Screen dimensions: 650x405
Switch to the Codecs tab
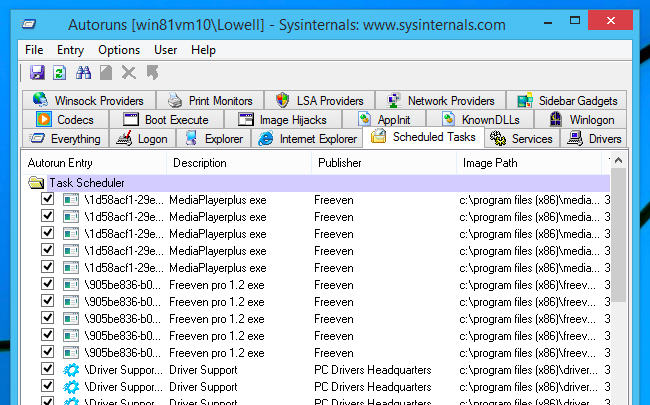pos(65,119)
